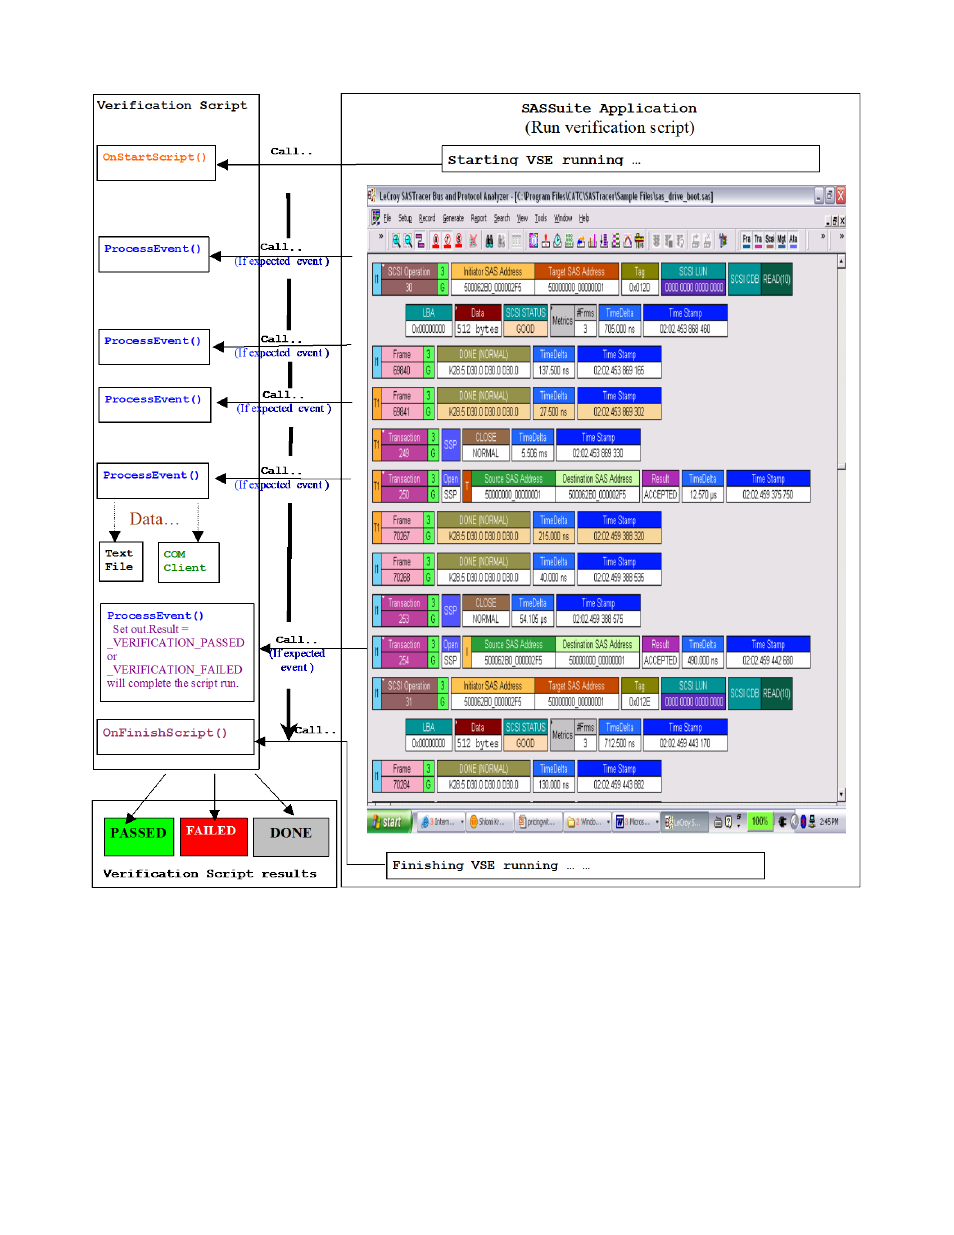
Task: Click the red X toolbar icon
Action: click(473, 240)
